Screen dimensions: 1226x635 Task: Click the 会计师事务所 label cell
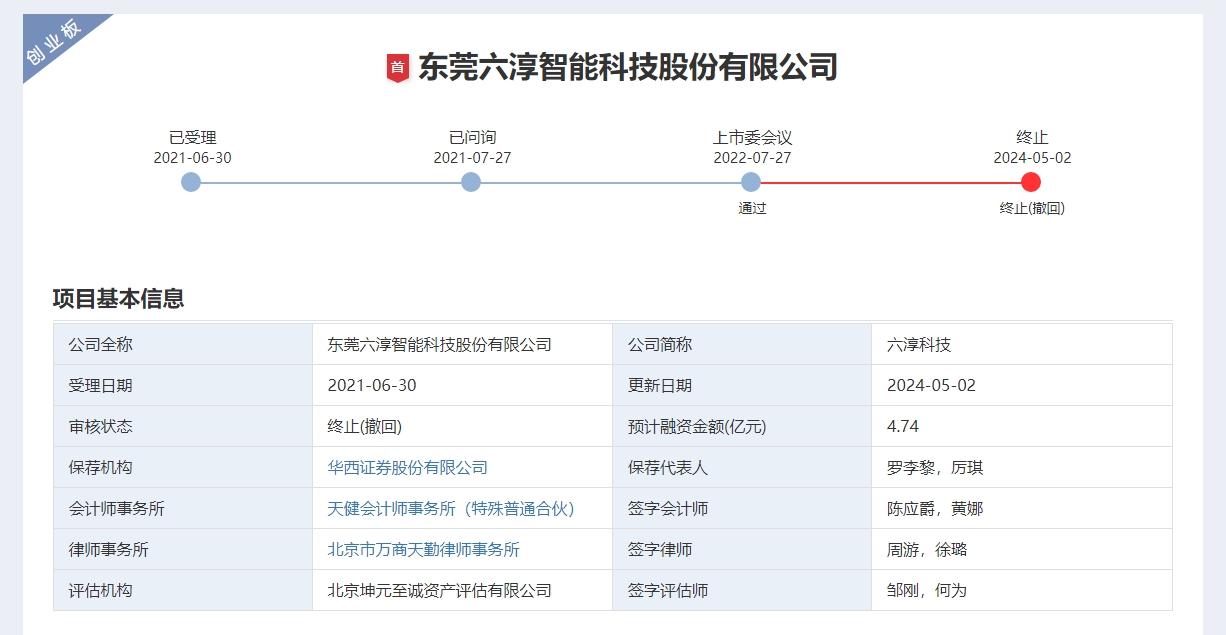coord(183,508)
